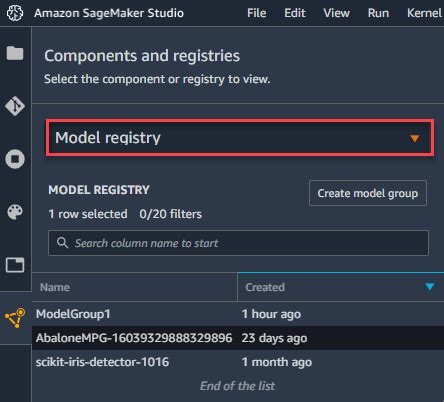The width and height of the screenshot is (444, 402).
Task: Open the View menu
Action: [x=337, y=13]
